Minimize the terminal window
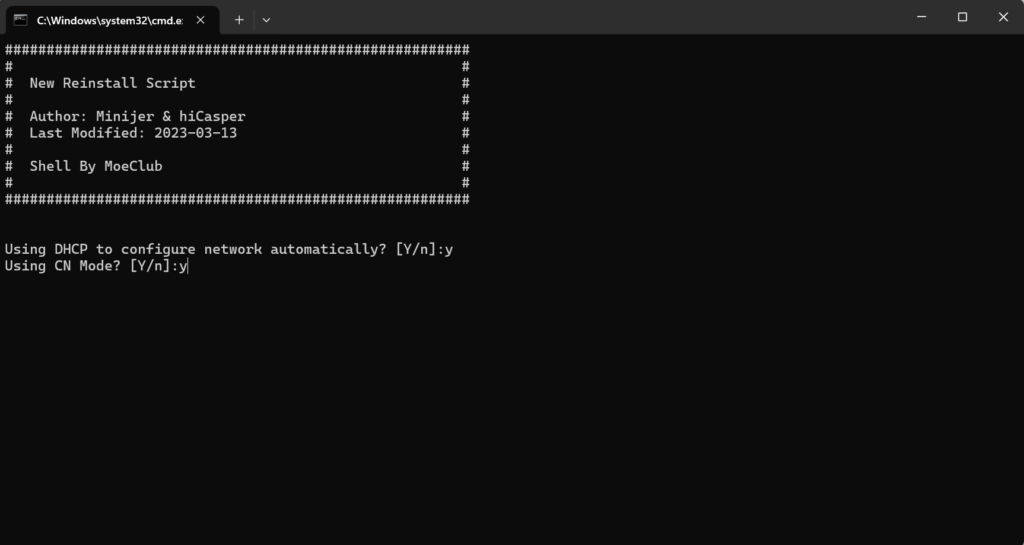 (921, 17)
